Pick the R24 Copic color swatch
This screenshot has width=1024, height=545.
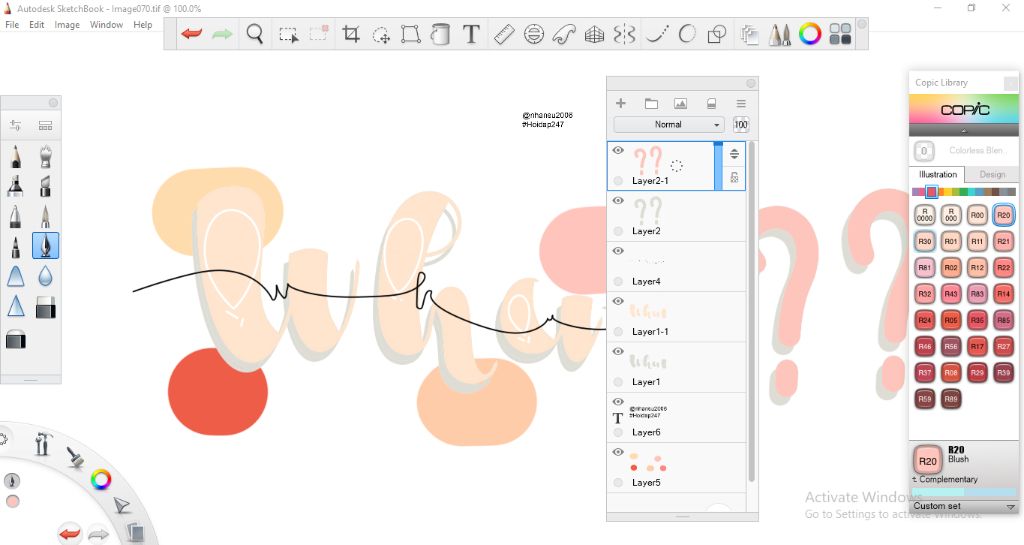pos(925,320)
